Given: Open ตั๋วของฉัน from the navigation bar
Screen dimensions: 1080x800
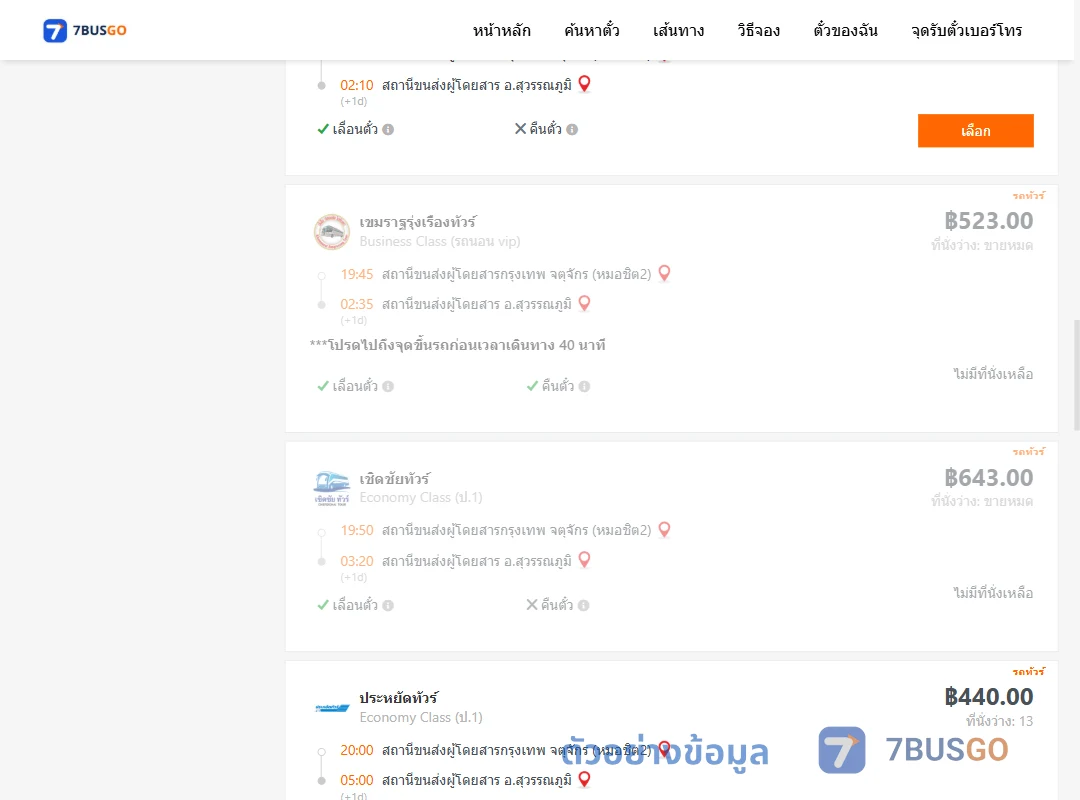Looking at the screenshot, I should 845,30.
